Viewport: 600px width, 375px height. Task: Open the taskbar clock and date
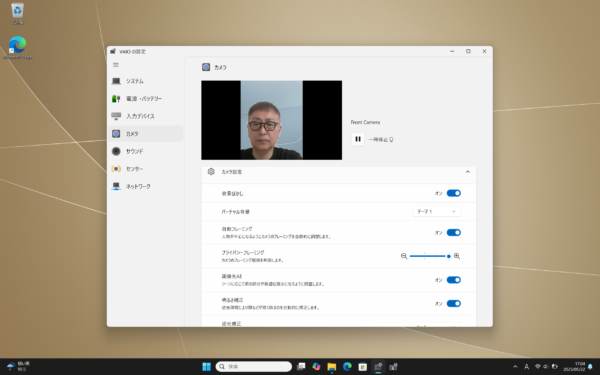click(x=574, y=367)
